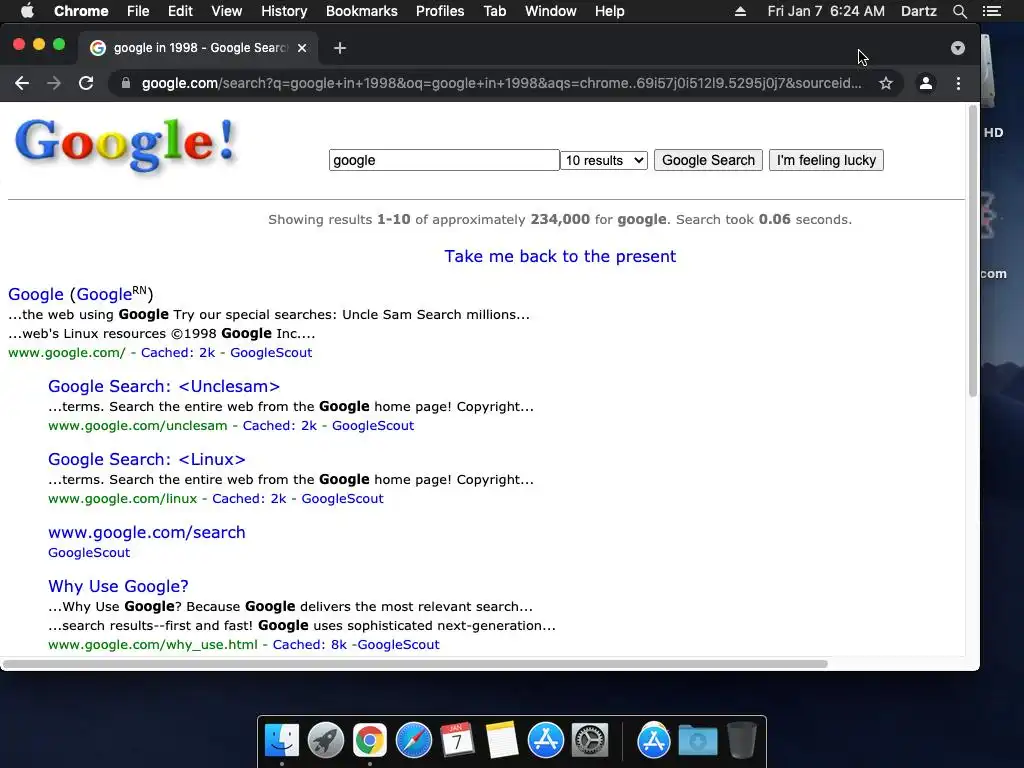
Task: Open 'Google Search: <Unclesam>' result
Action: tap(164, 386)
